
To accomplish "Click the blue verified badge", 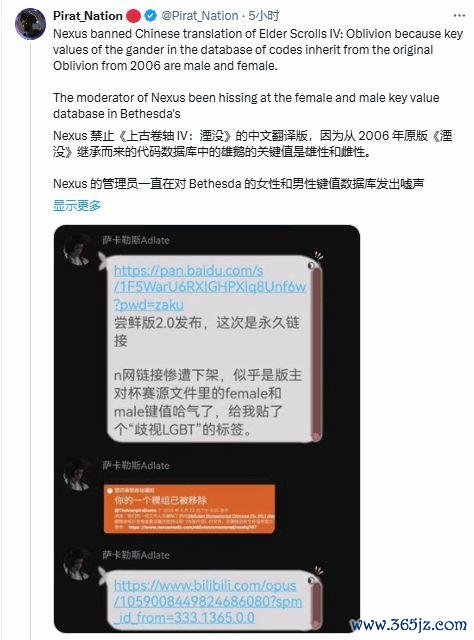I will pyautogui.click(x=151, y=16).
